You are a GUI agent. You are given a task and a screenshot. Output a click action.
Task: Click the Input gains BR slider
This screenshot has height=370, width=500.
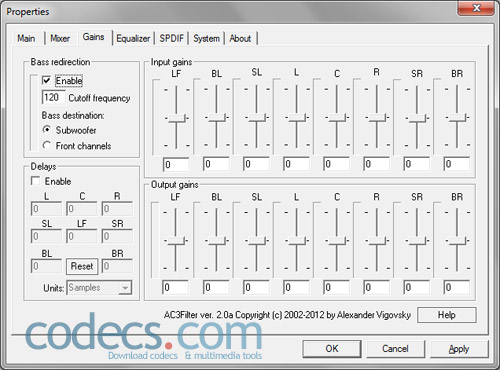click(457, 118)
